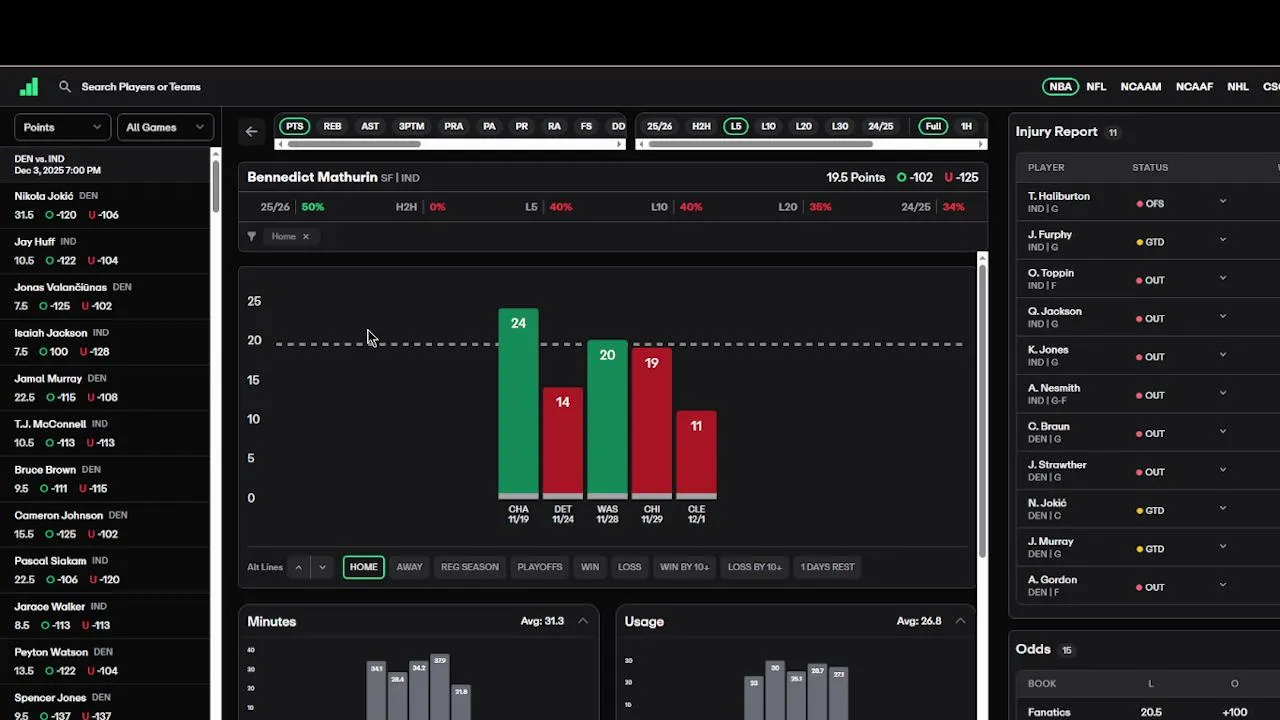The height and width of the screenshot is (720, 1280).
Task: Expand N. Jokić injury row
Action: point(1222,509)
